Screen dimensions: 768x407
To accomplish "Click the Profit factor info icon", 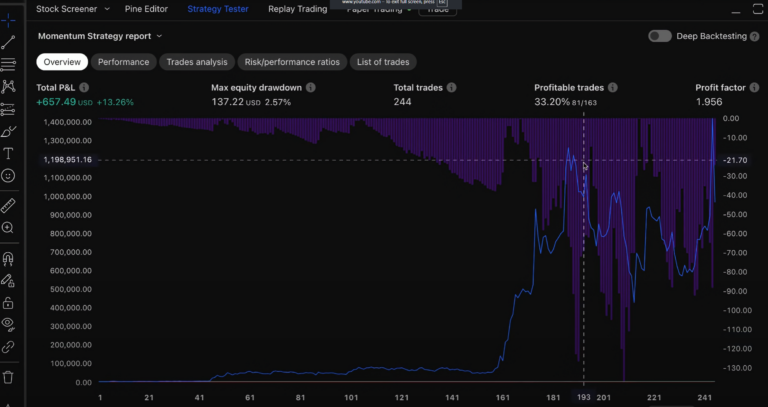I will click(x=756, y=88).
